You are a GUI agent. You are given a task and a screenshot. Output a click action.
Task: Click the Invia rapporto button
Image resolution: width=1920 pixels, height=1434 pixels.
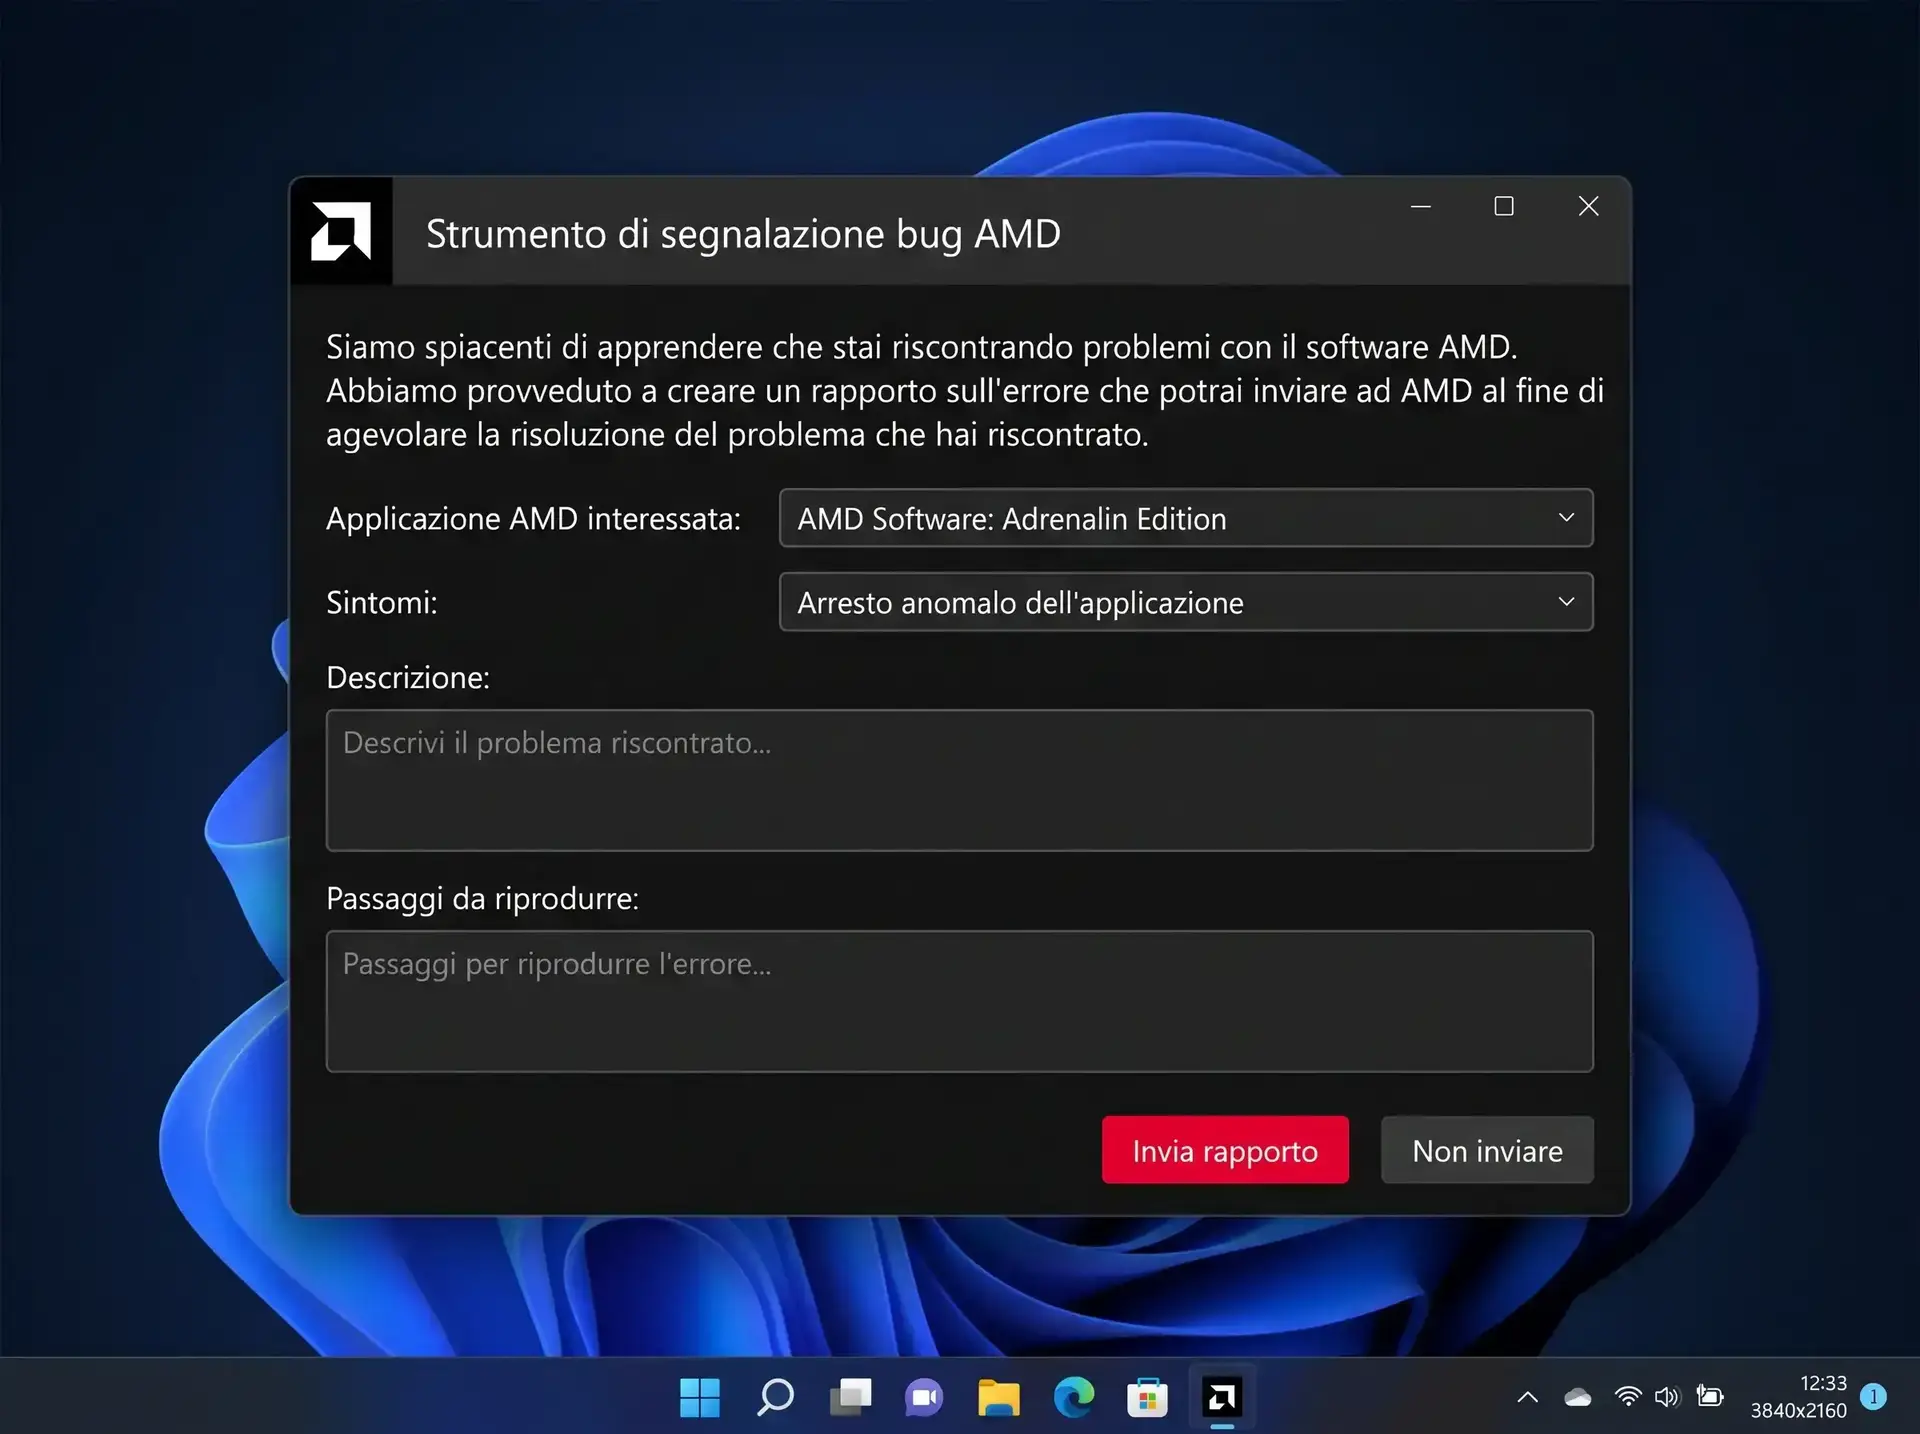click(x=1225, y=1150)
